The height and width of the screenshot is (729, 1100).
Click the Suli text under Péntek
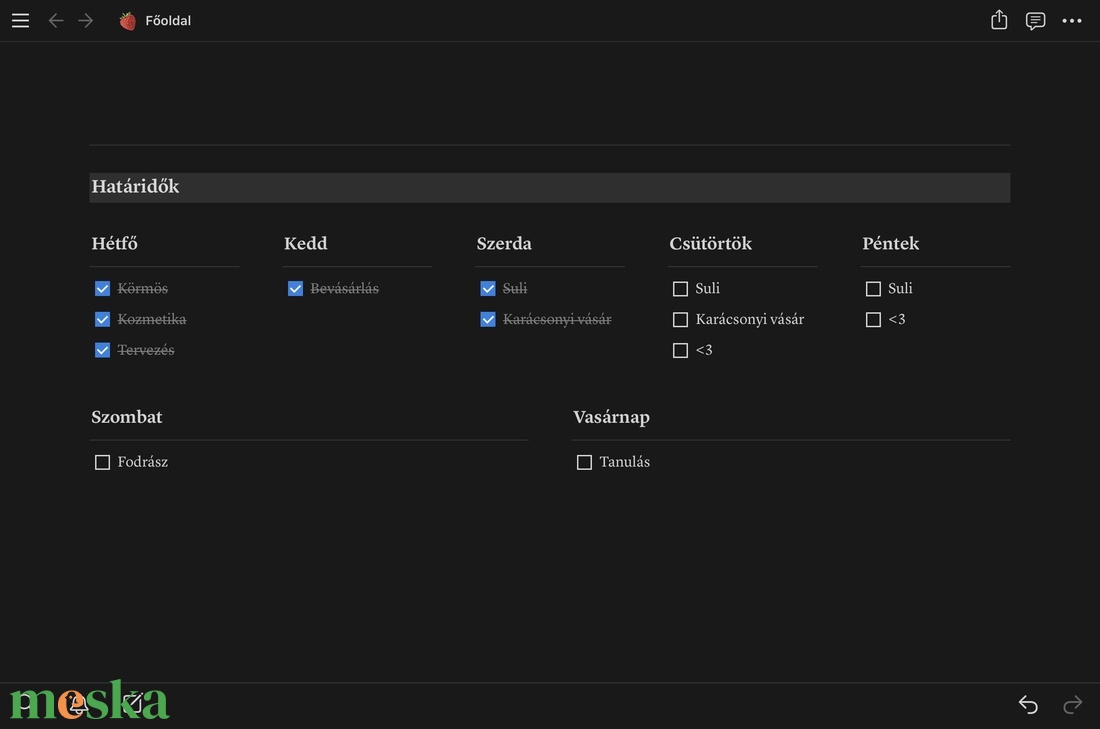point(901,288)
